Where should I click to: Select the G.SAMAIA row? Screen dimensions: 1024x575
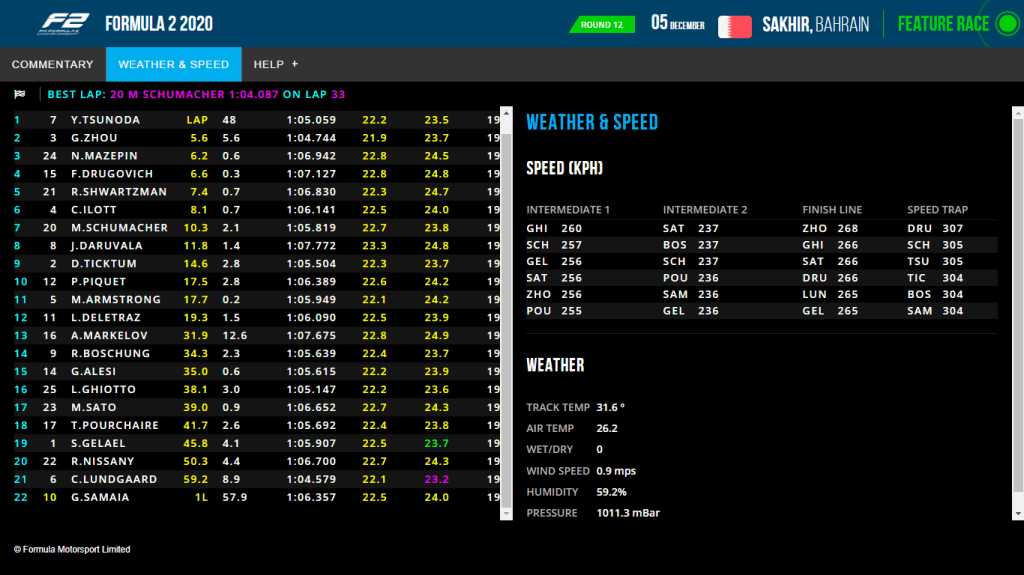257,497
